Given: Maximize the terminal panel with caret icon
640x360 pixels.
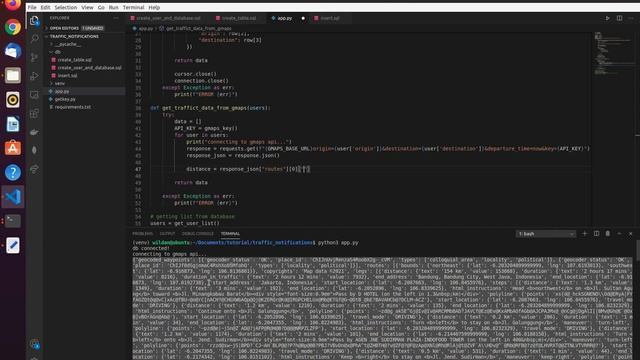Looking at the screenshot, I should (x=619, y=233).
